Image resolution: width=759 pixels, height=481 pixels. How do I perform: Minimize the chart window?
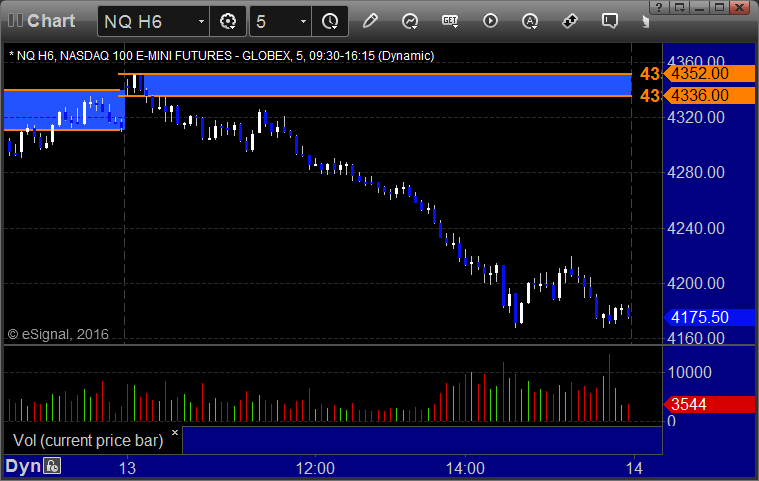pyautogui.click(x=699, y=8)
